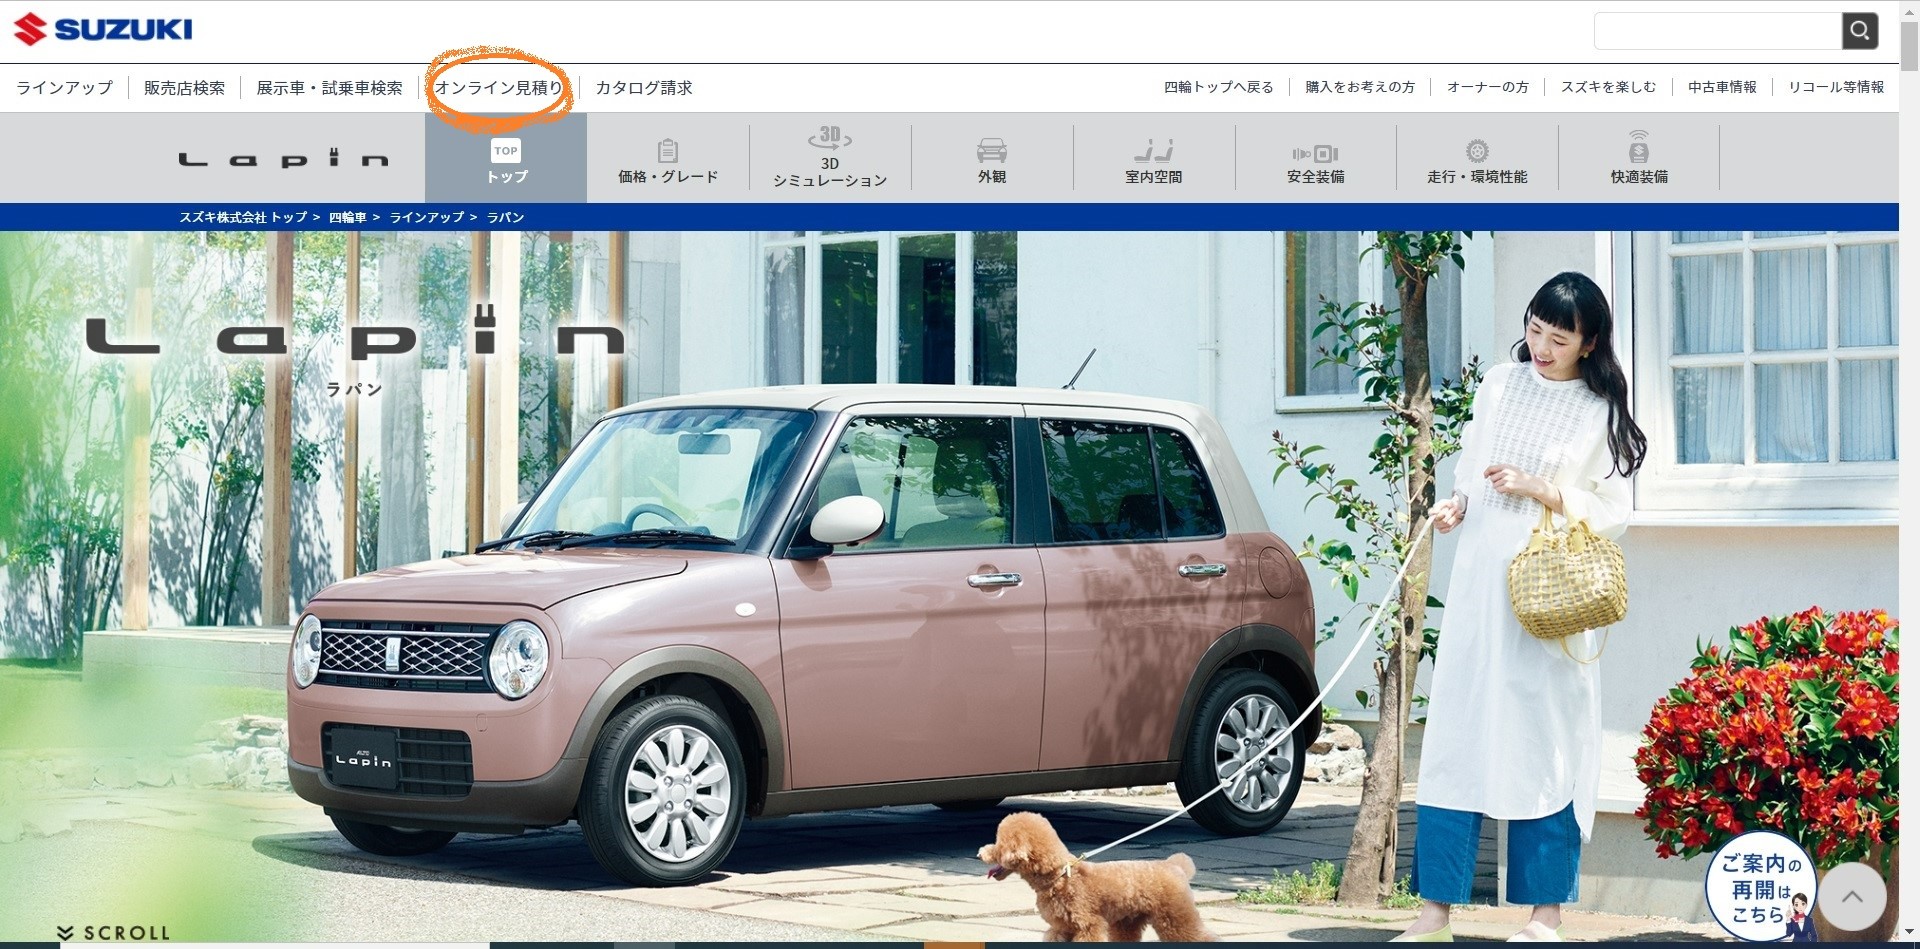Open オンライン見積り link

(499, 88)
